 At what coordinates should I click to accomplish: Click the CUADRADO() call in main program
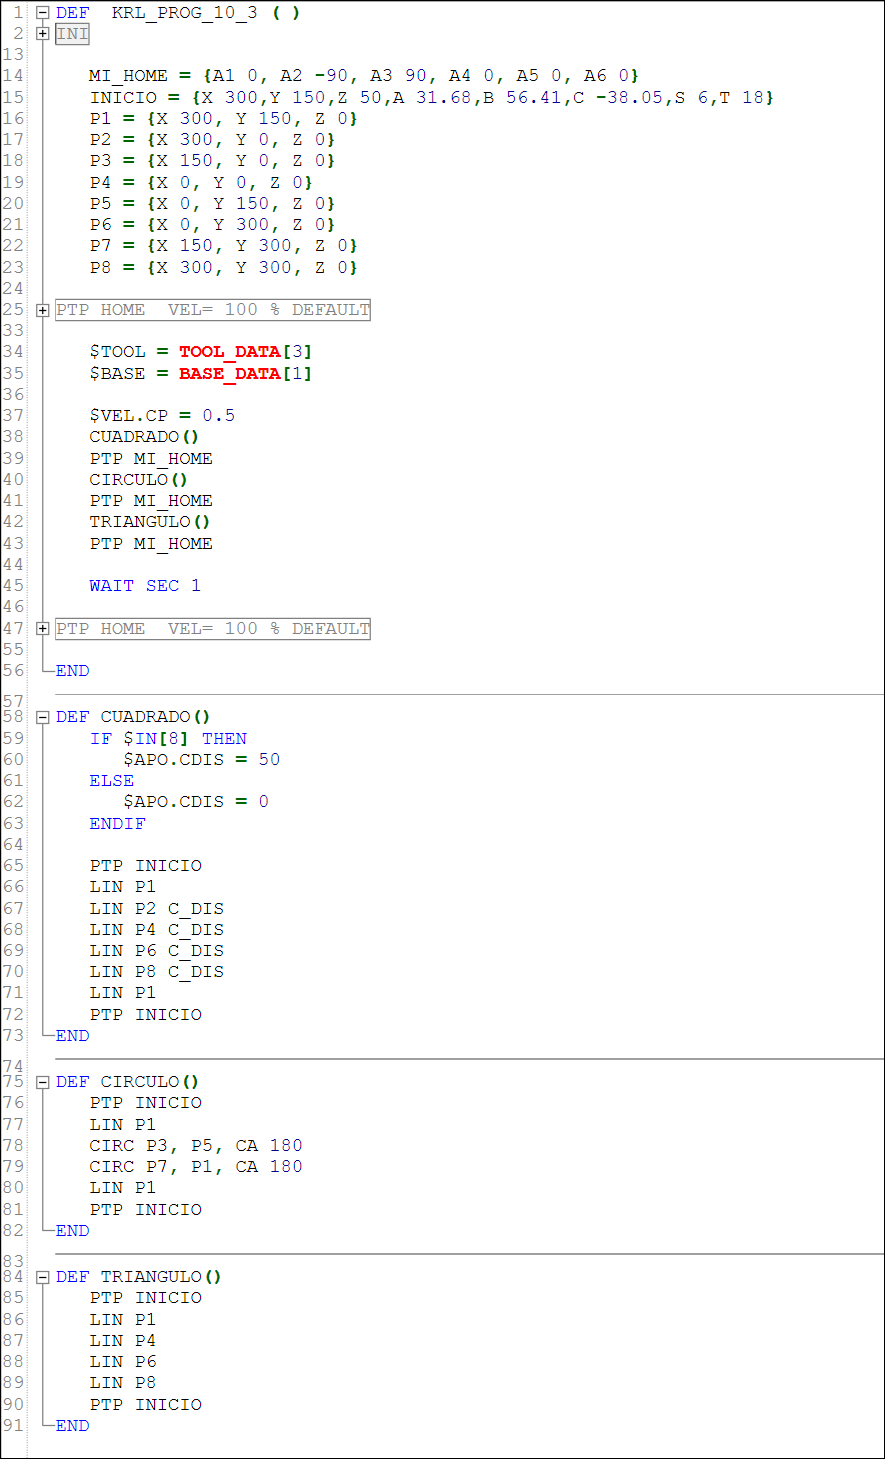click(x=144, y=437)
